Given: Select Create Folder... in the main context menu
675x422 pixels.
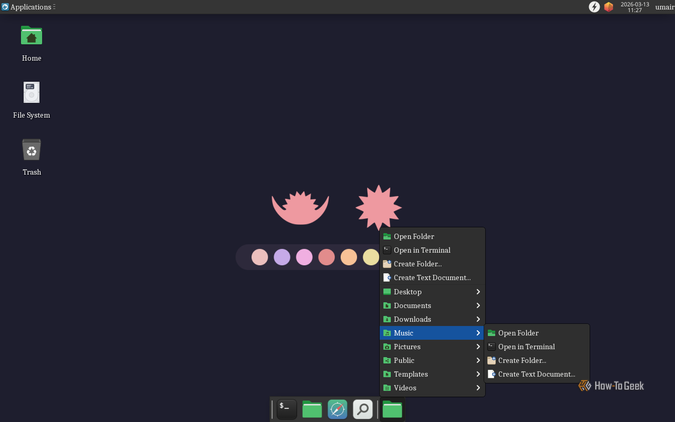Looking at the screenshot, I should (x=432, y=264).
